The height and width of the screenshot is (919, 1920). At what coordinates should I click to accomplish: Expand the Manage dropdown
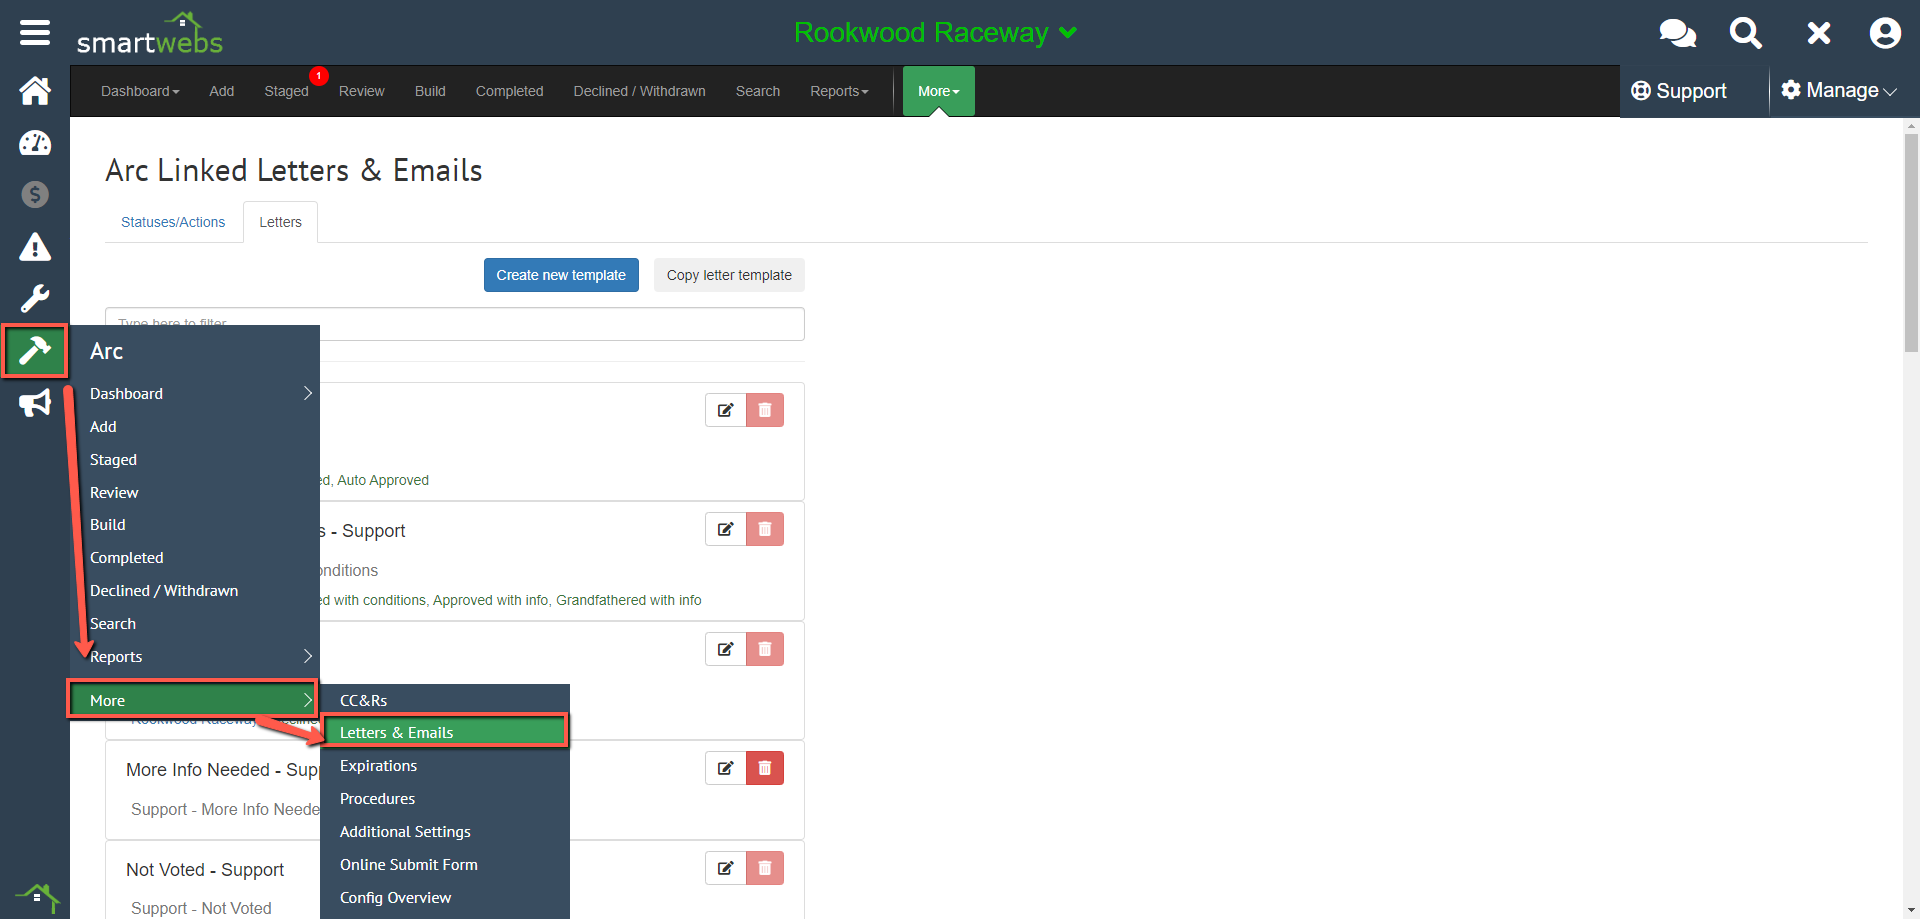tap(1839, 91)
